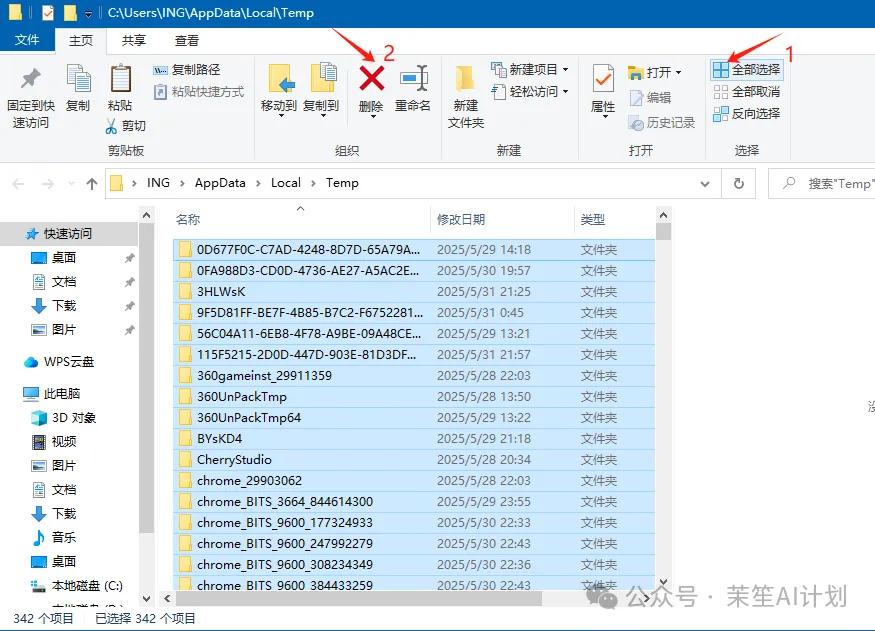
Task: Open the Copy to (复制到) menu
Action: click(x=321, y=90)
